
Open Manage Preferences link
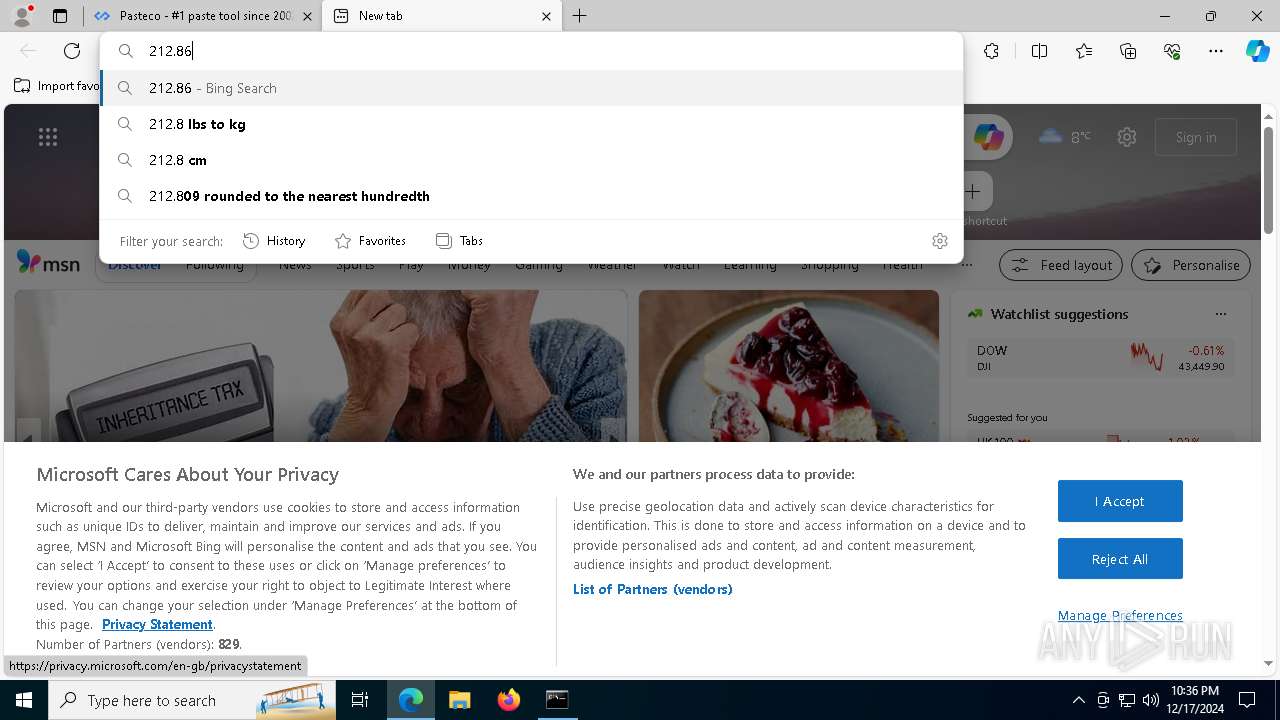(1120, 616)
